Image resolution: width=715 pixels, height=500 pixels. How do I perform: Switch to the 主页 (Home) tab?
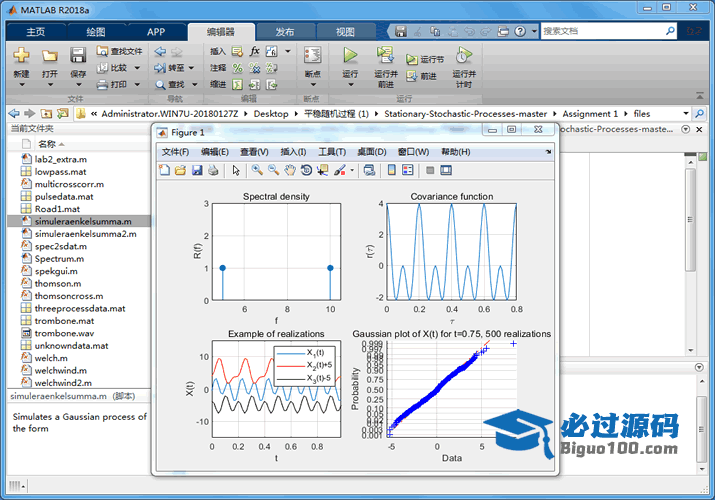tap(36, 31)
